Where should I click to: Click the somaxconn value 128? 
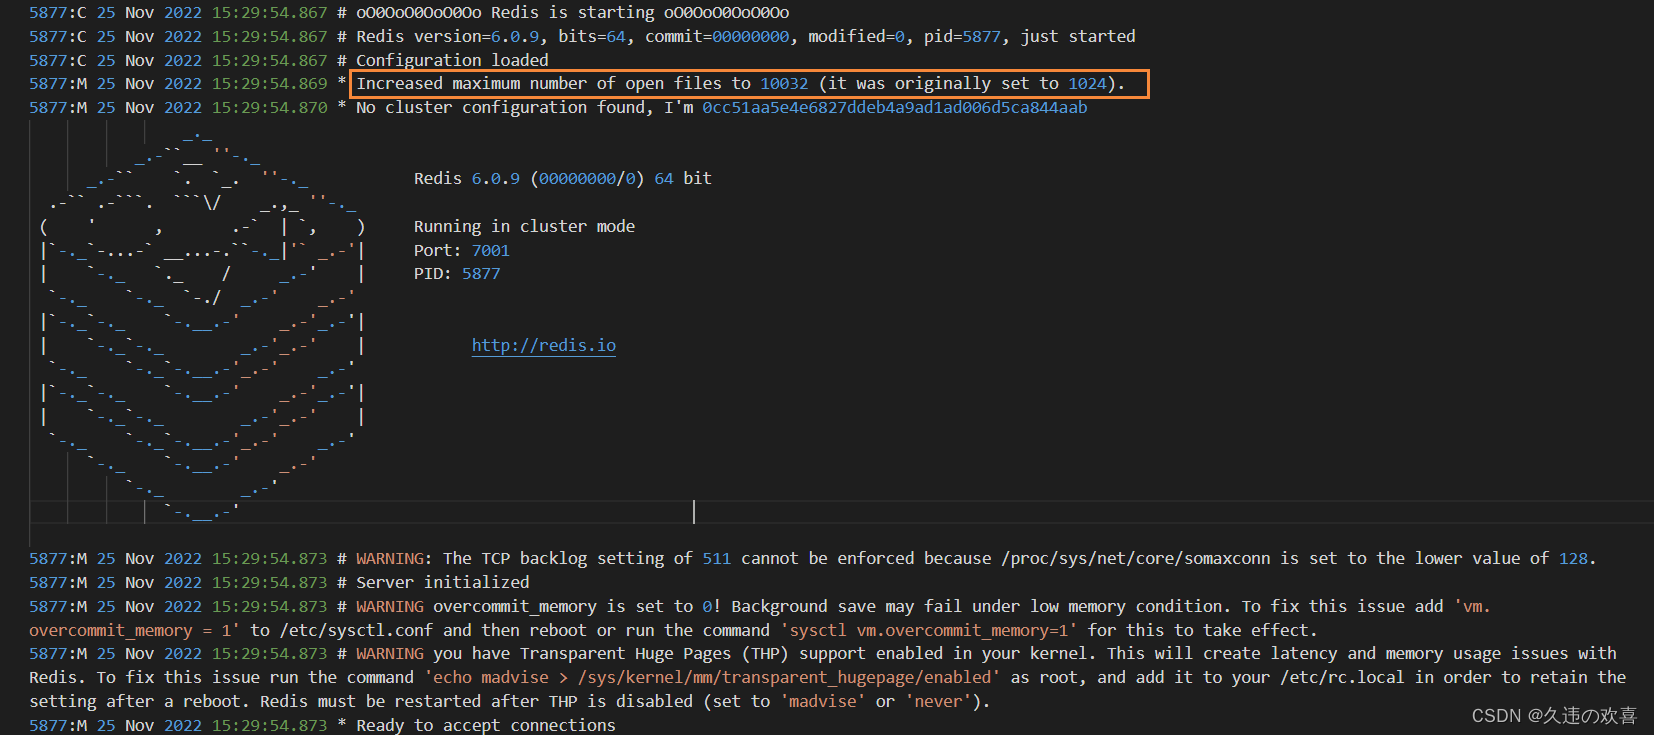pos(1573,558)
